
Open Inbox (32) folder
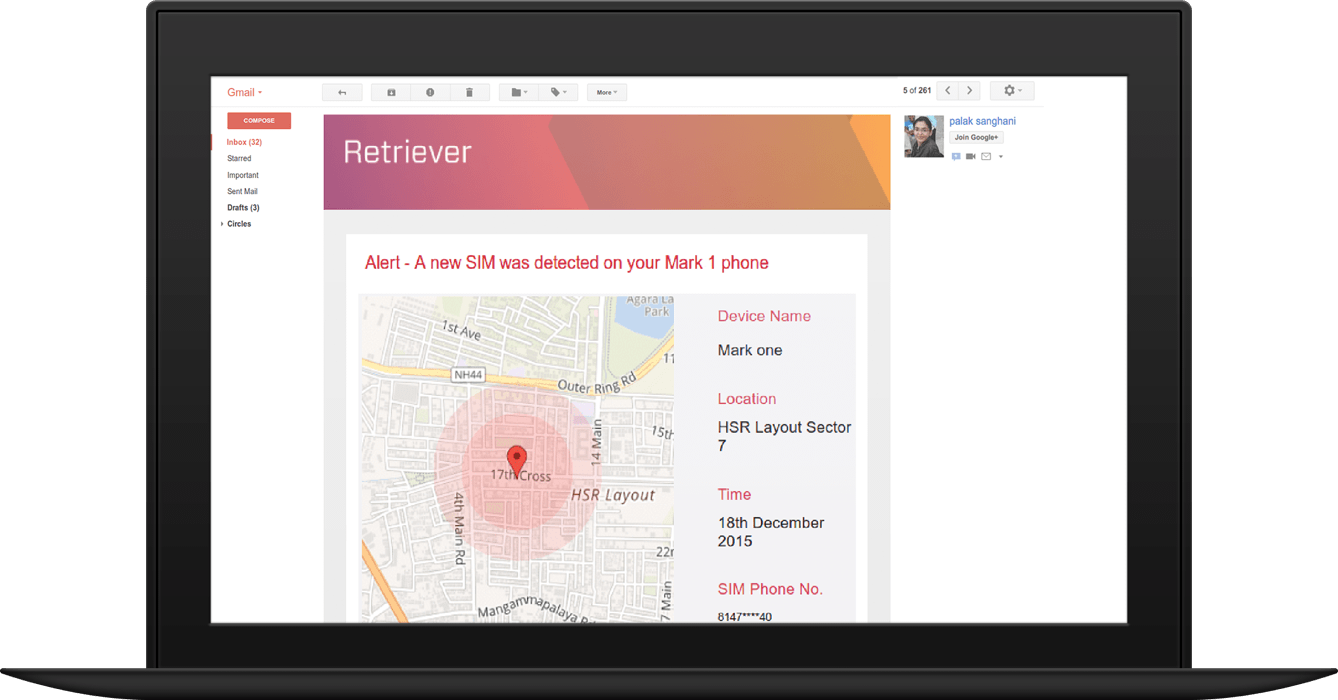[244, 142]
